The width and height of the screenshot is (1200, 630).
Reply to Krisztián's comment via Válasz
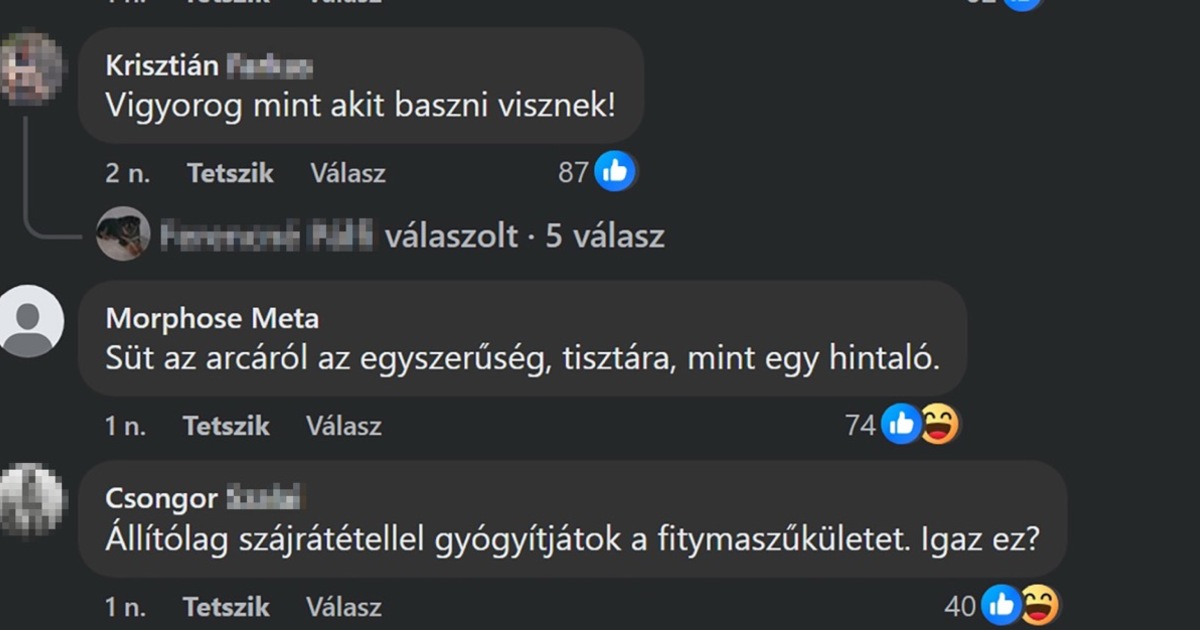pyautogui.click(x=347, y=173)
